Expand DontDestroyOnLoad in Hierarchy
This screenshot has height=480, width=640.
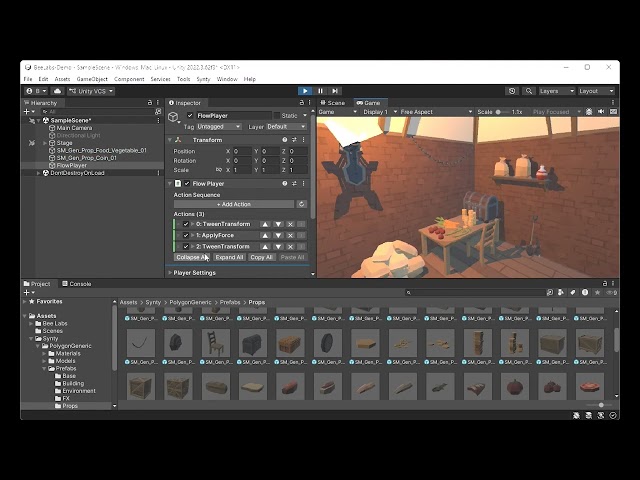pyautogui.click(x=39, y=173)
